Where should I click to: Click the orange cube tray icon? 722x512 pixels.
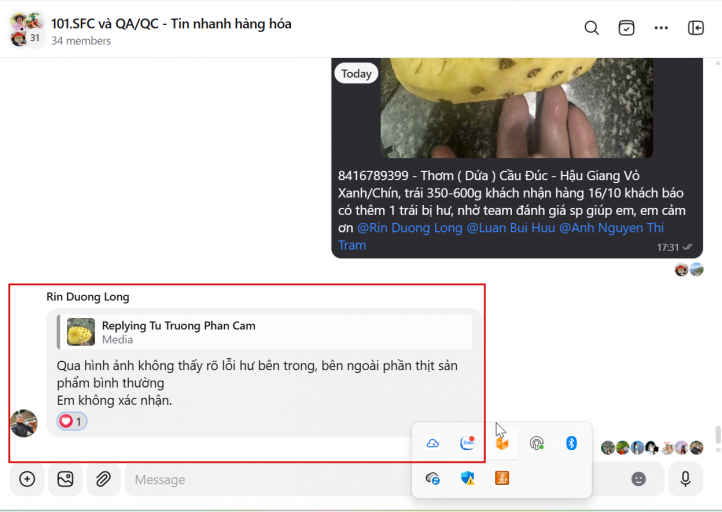(x=502, y=444)
